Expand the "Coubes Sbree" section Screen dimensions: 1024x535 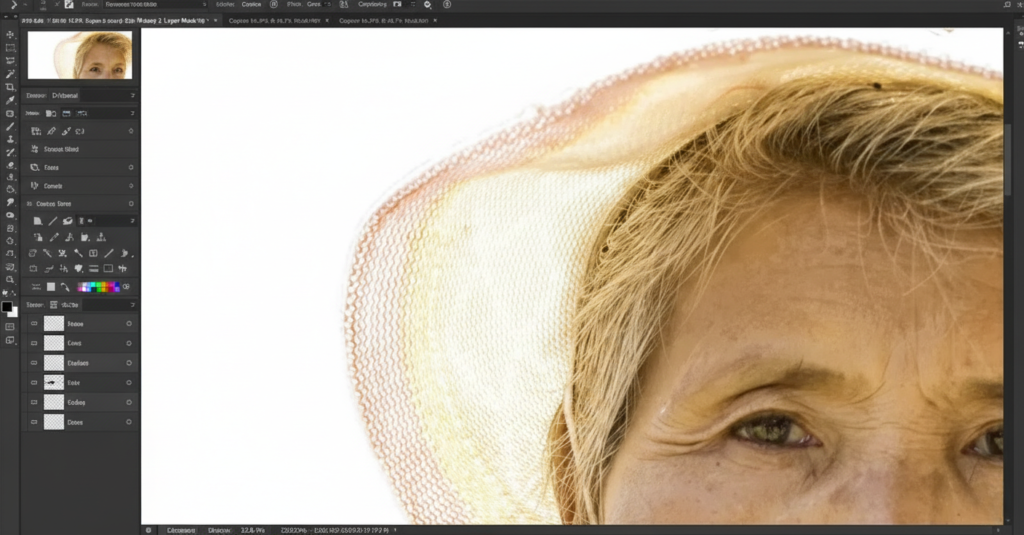click(x=29, y=204)
